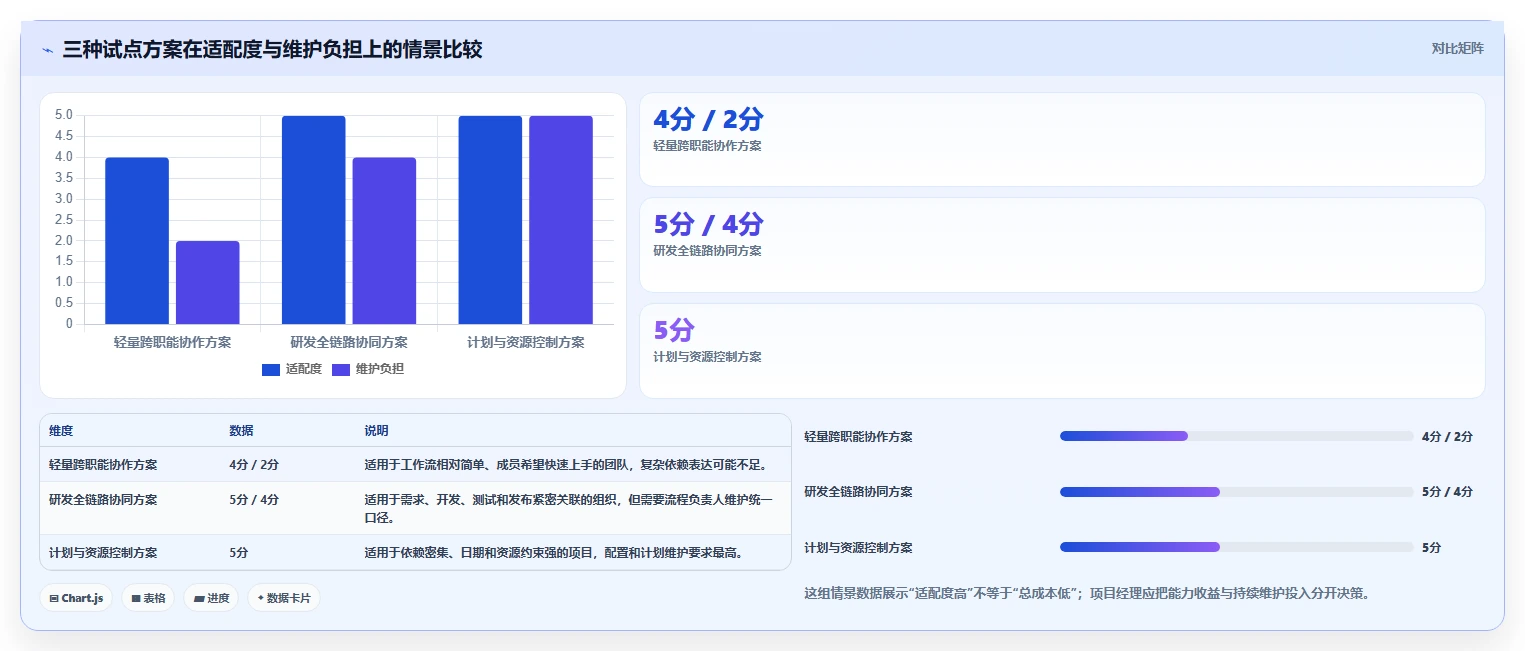Click the 数据卡片 tag chip

click(284, 598)
